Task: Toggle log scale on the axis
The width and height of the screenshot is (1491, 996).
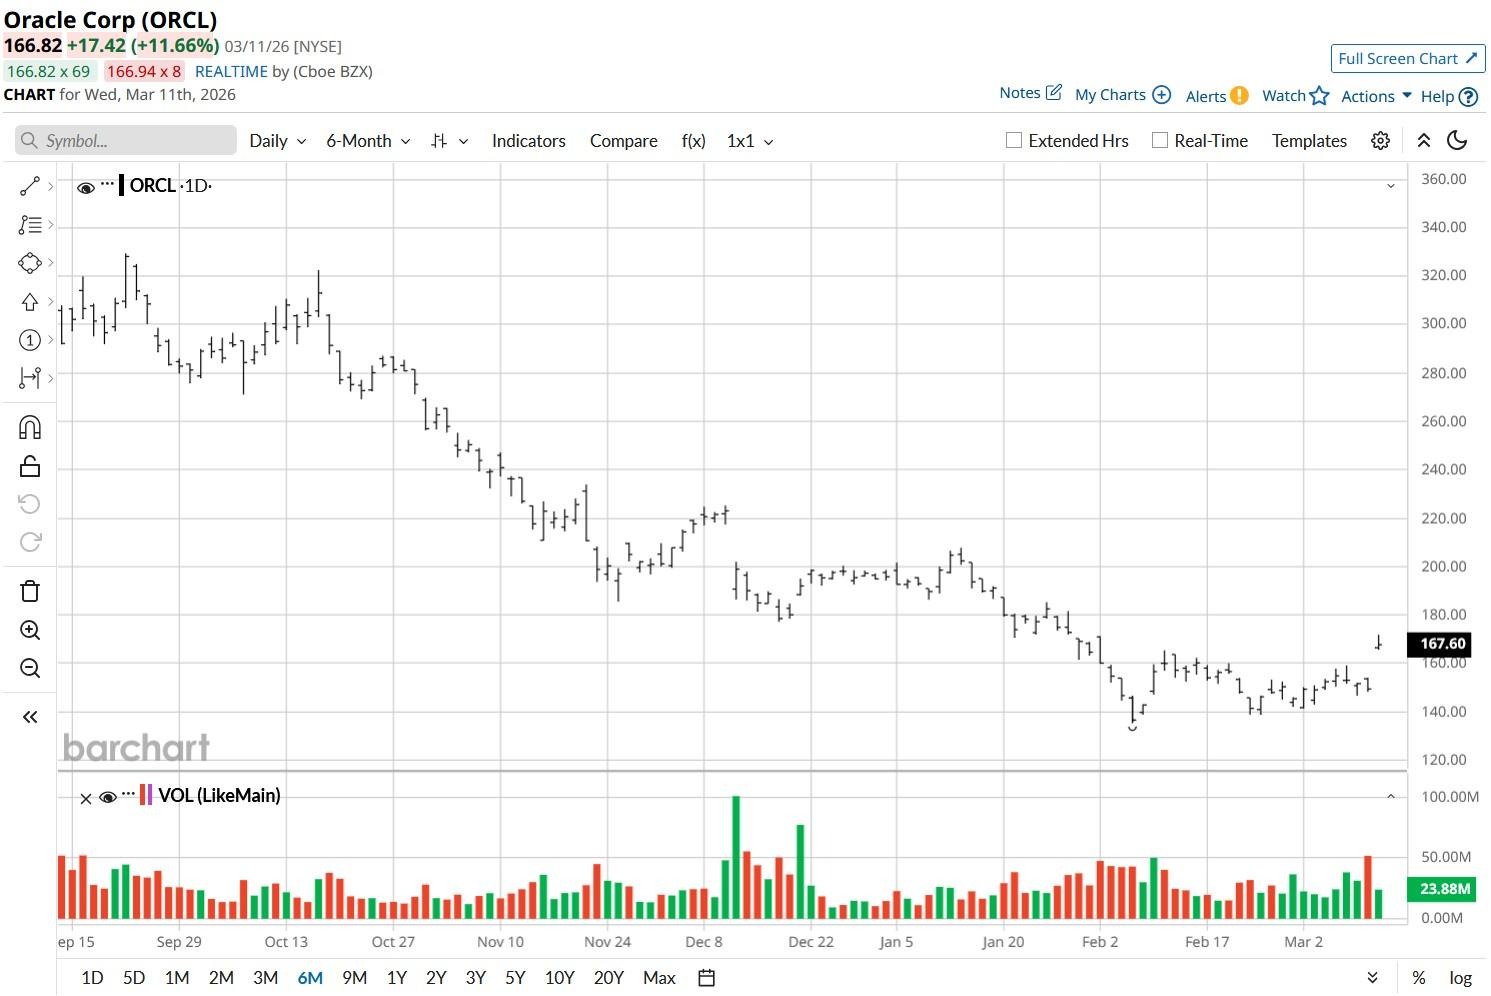Action: pos(1461,978)
